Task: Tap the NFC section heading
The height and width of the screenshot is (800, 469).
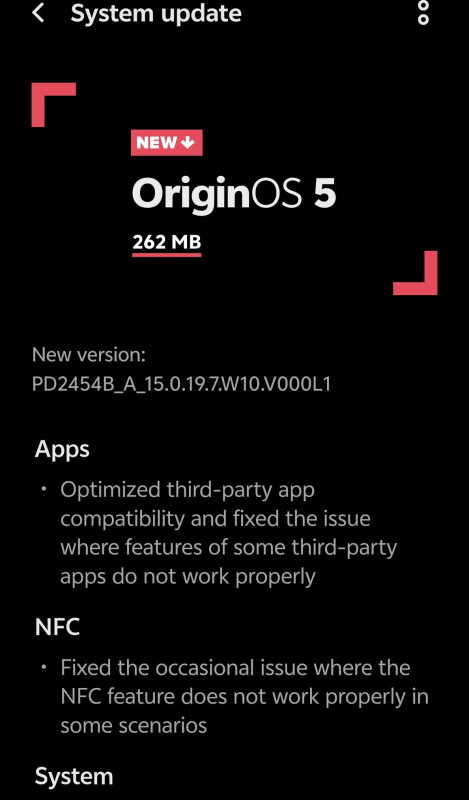Action: coord(57,627)
